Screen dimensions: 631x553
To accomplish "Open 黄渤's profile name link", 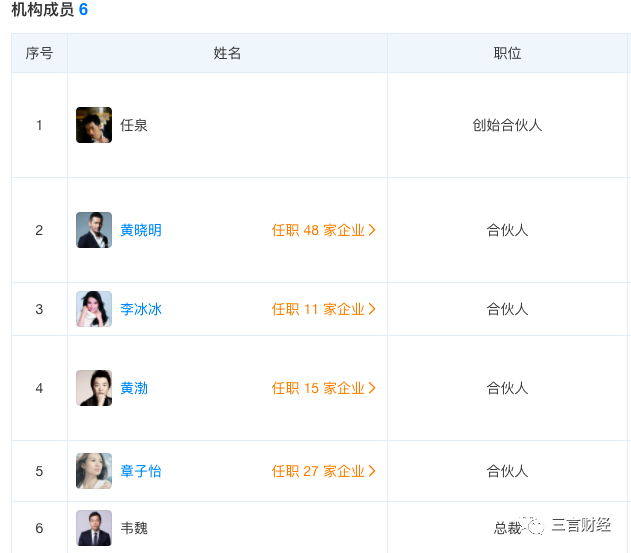I will coord(134,388).
